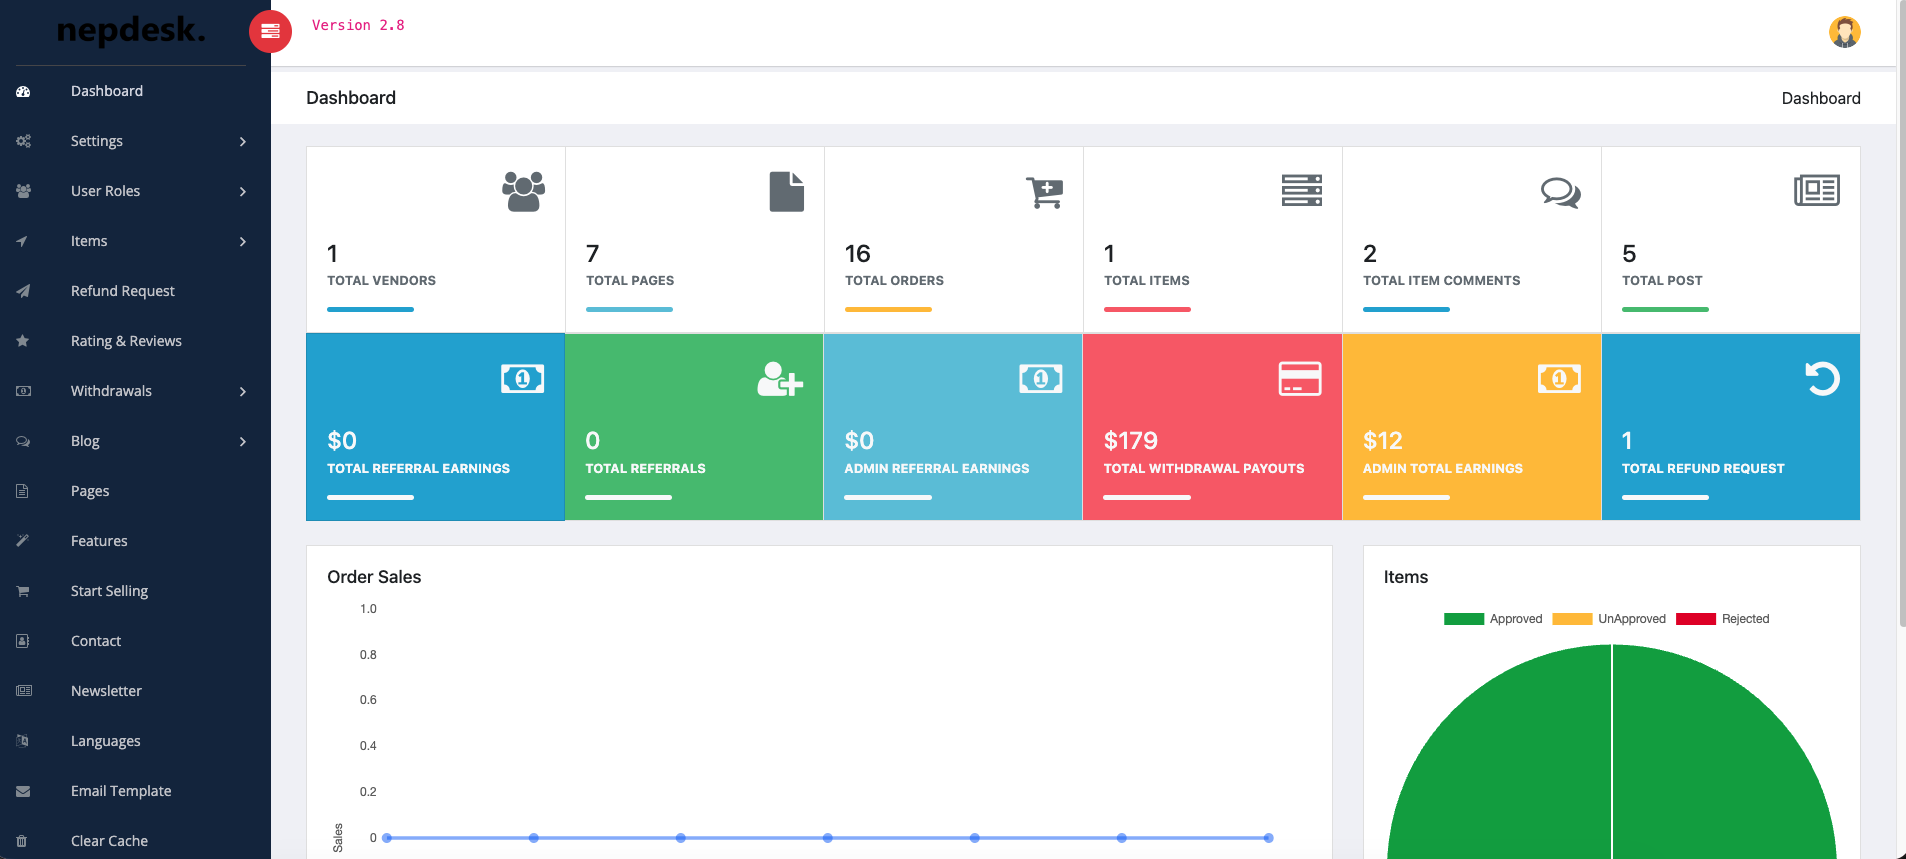Click the Dashboard breadcrumb link at right
The height and width of the screenshot is (859, 1906).
[1820, 98]
